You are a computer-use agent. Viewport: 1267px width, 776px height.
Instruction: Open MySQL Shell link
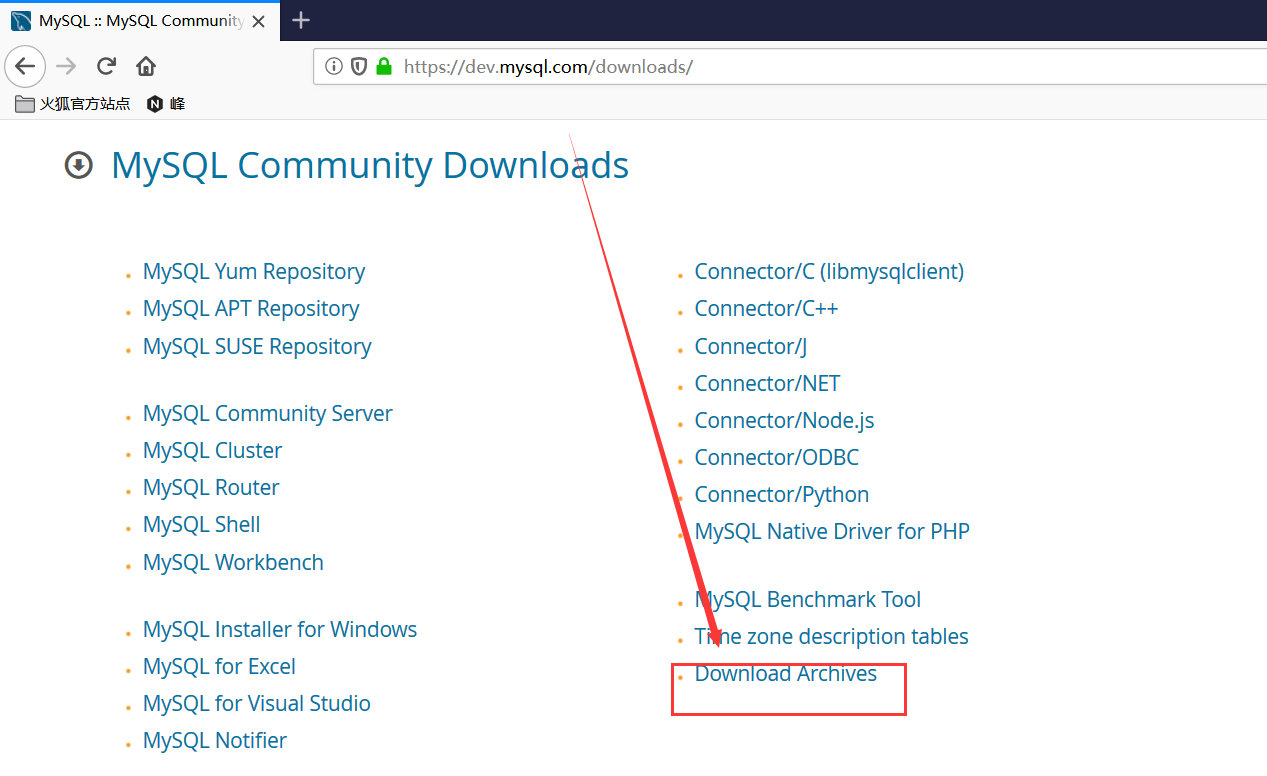click(202, 524)
